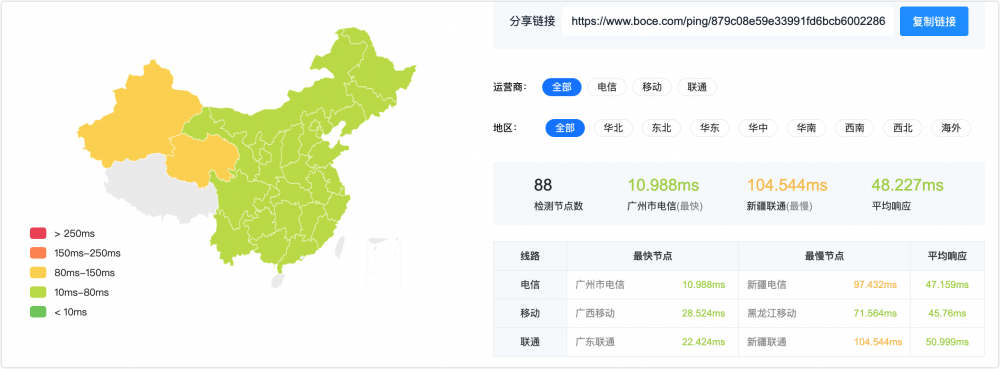Choose the 华南 region filter
This screenshot has width=1000, height=369.
click(x=807, y=128)
